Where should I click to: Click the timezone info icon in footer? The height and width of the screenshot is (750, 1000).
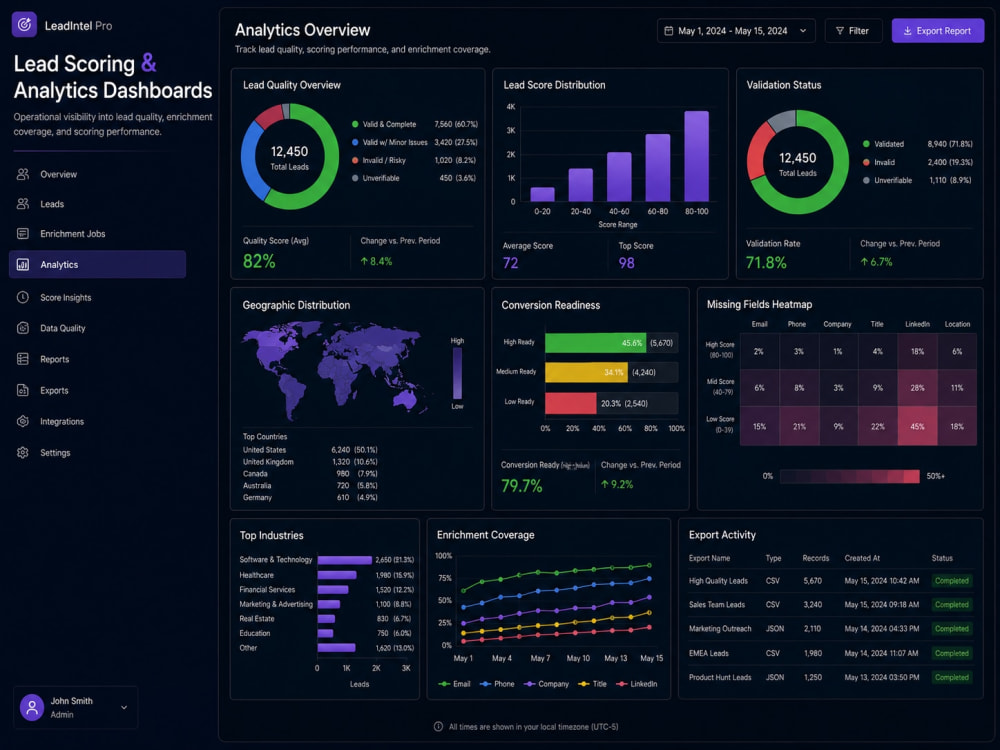click(438, 726)
